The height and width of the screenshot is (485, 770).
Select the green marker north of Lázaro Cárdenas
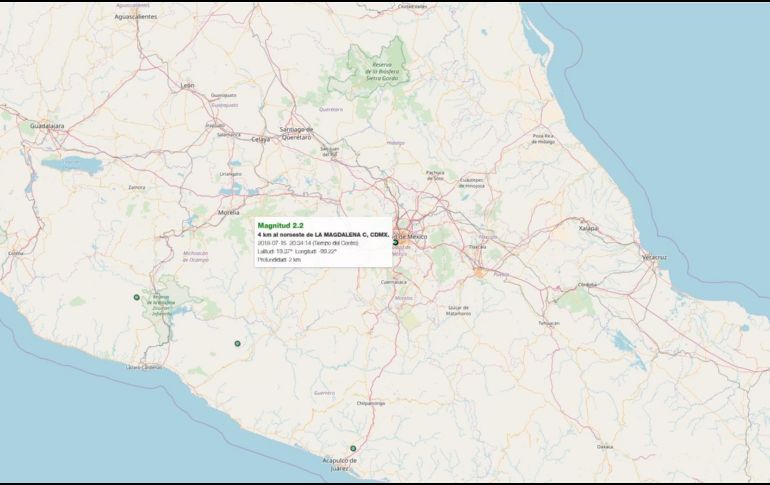tap(137, 297)
